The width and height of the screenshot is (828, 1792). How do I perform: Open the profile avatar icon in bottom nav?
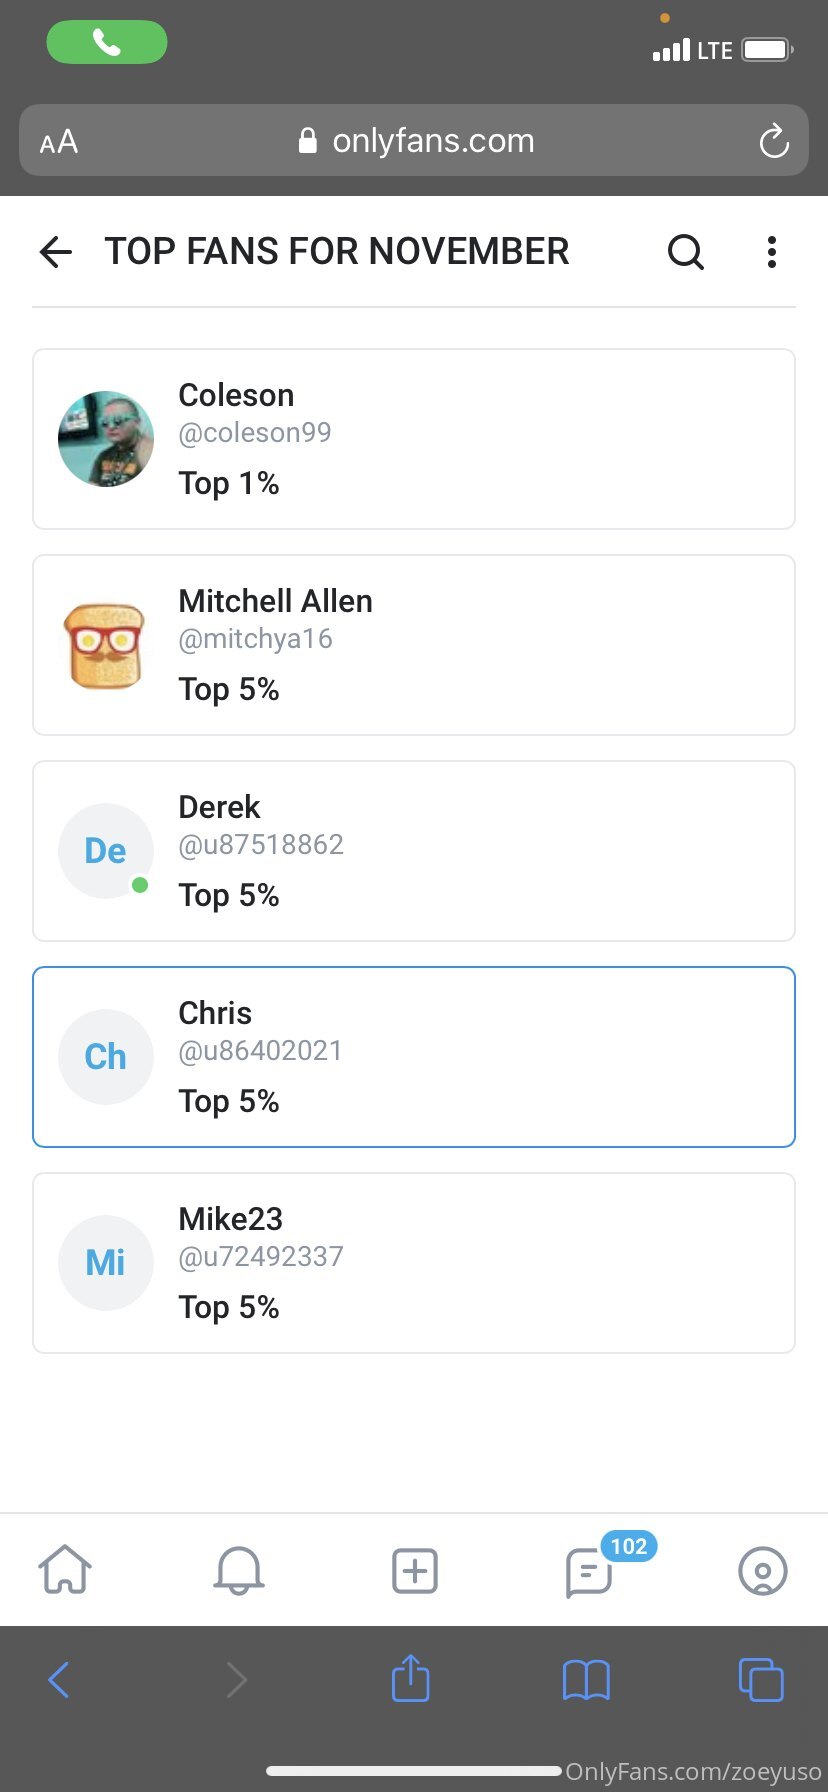(x=763, y=1571)
